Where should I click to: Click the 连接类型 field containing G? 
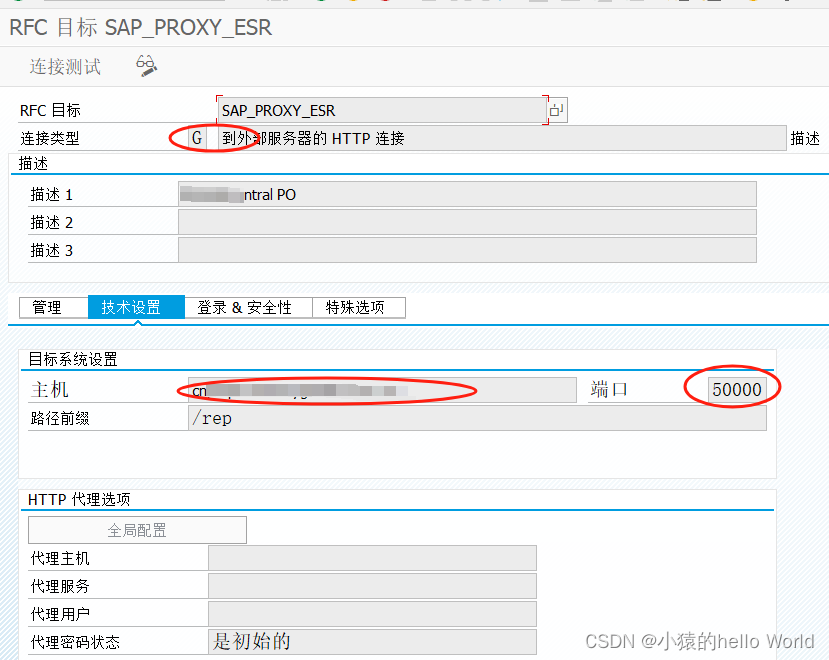[195, 137]
